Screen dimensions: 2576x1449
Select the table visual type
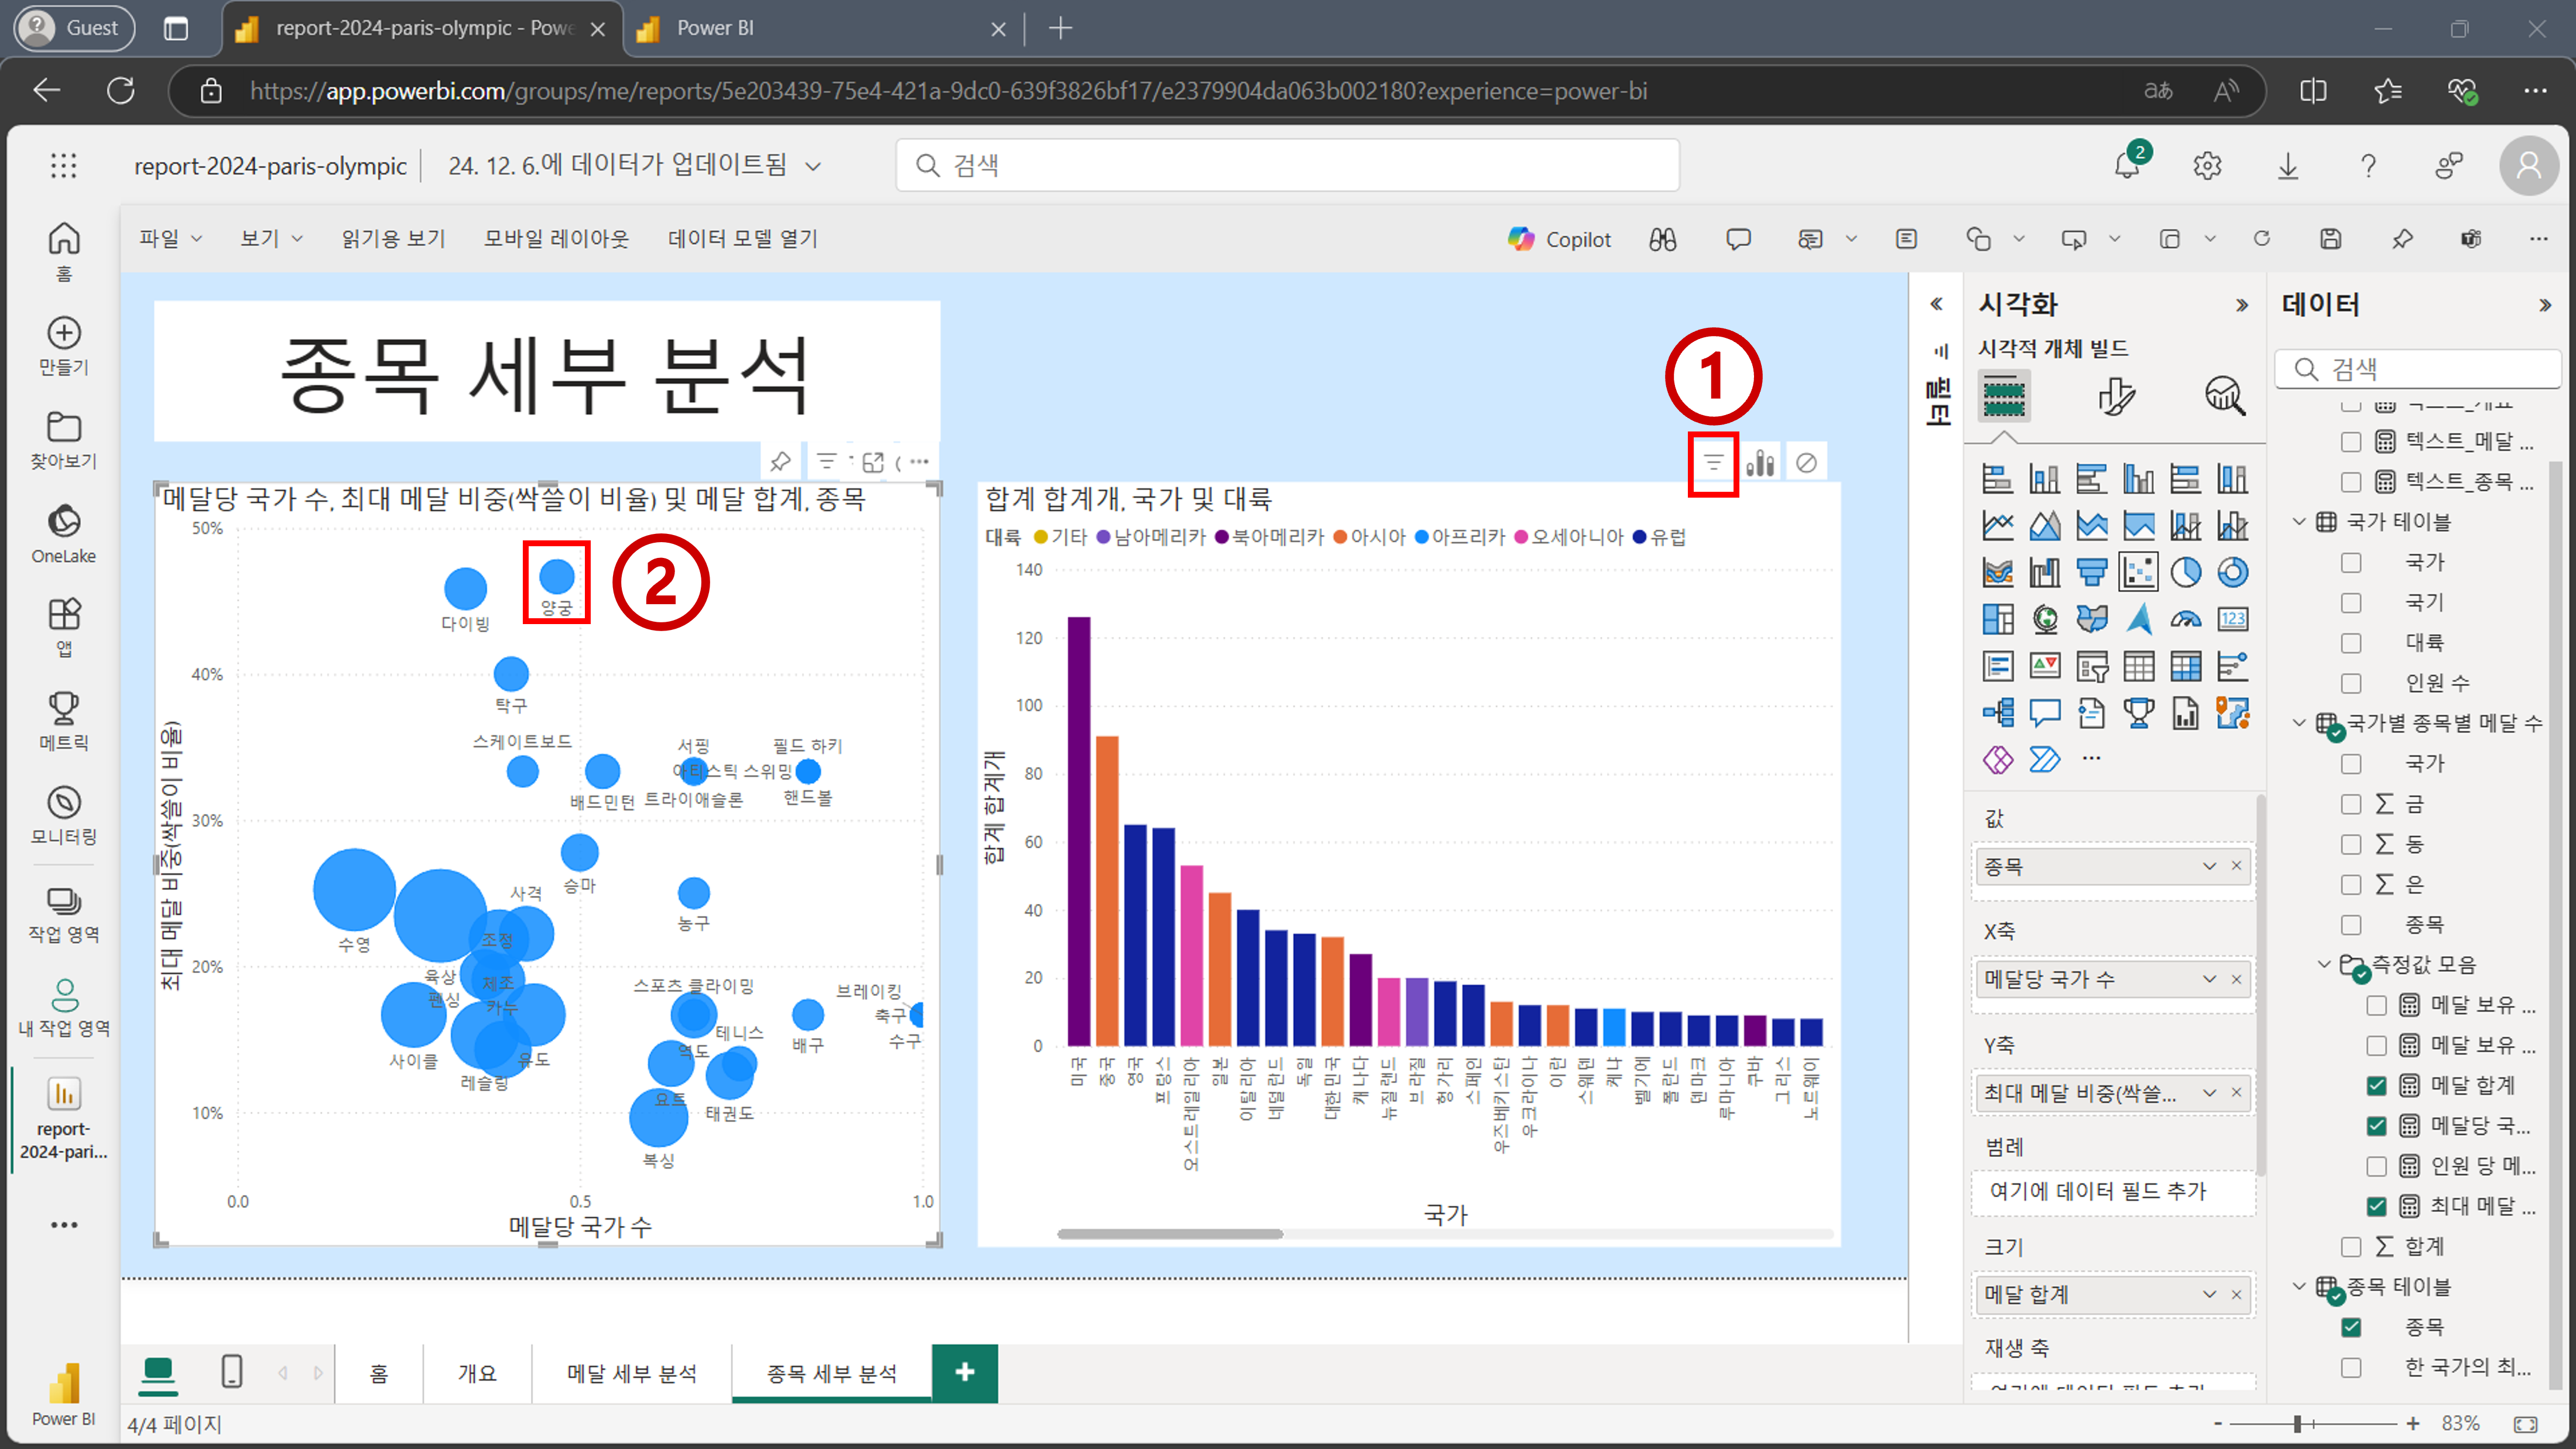tap(2138, 666)
